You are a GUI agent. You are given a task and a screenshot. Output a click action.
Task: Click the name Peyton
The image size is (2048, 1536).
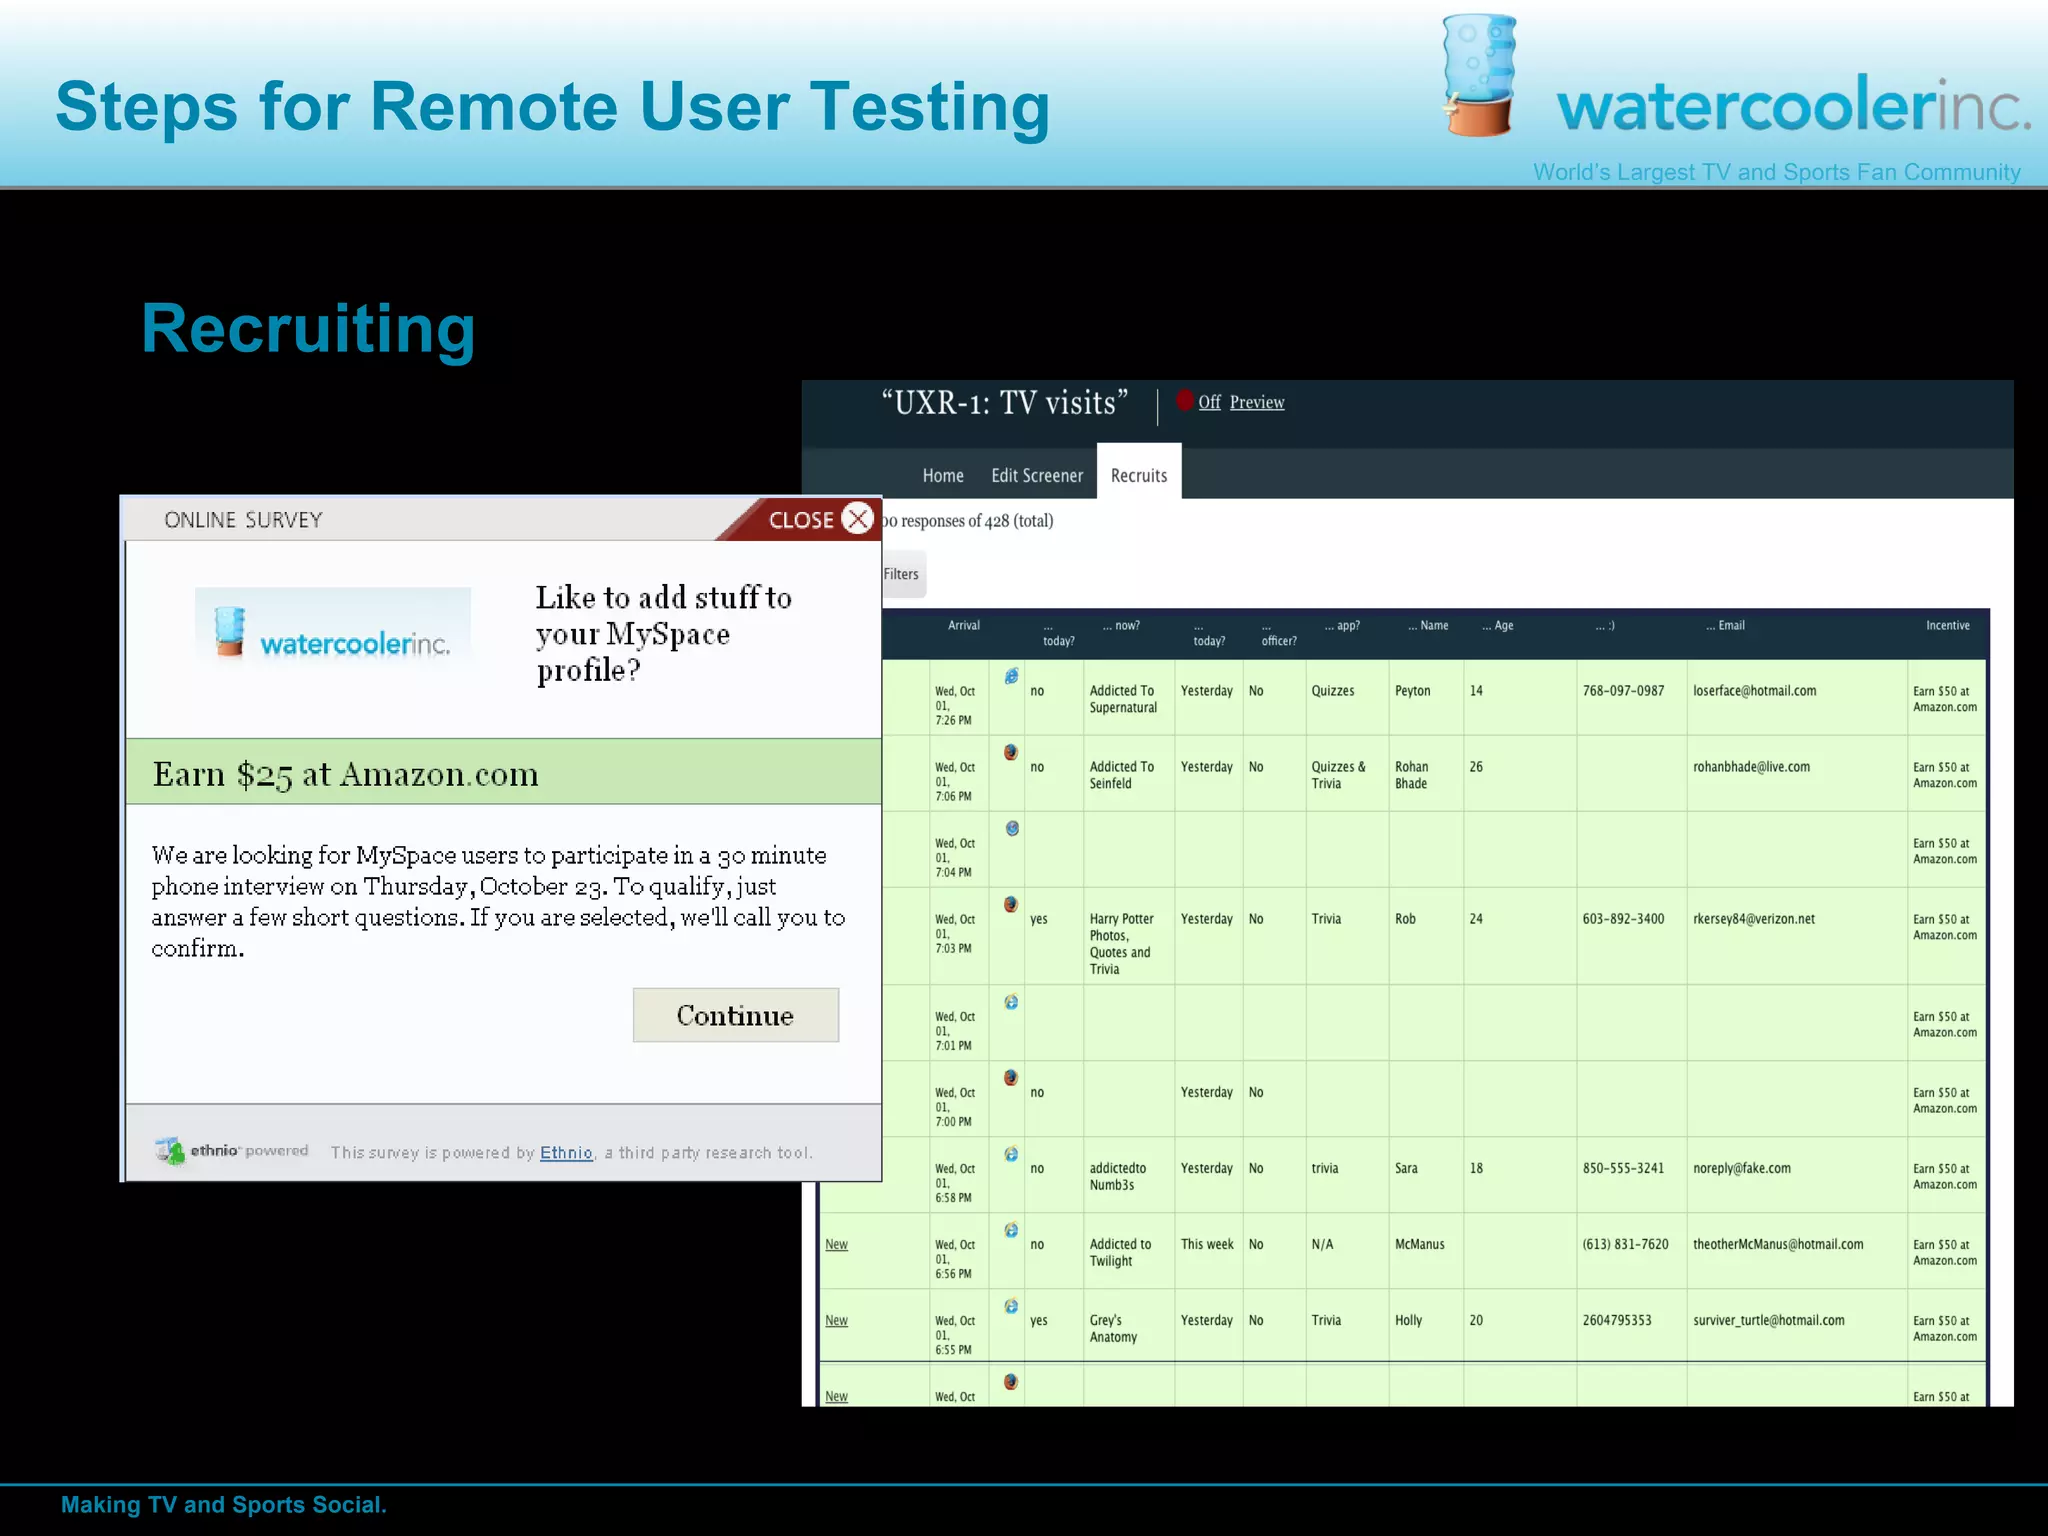[1413, 691]
